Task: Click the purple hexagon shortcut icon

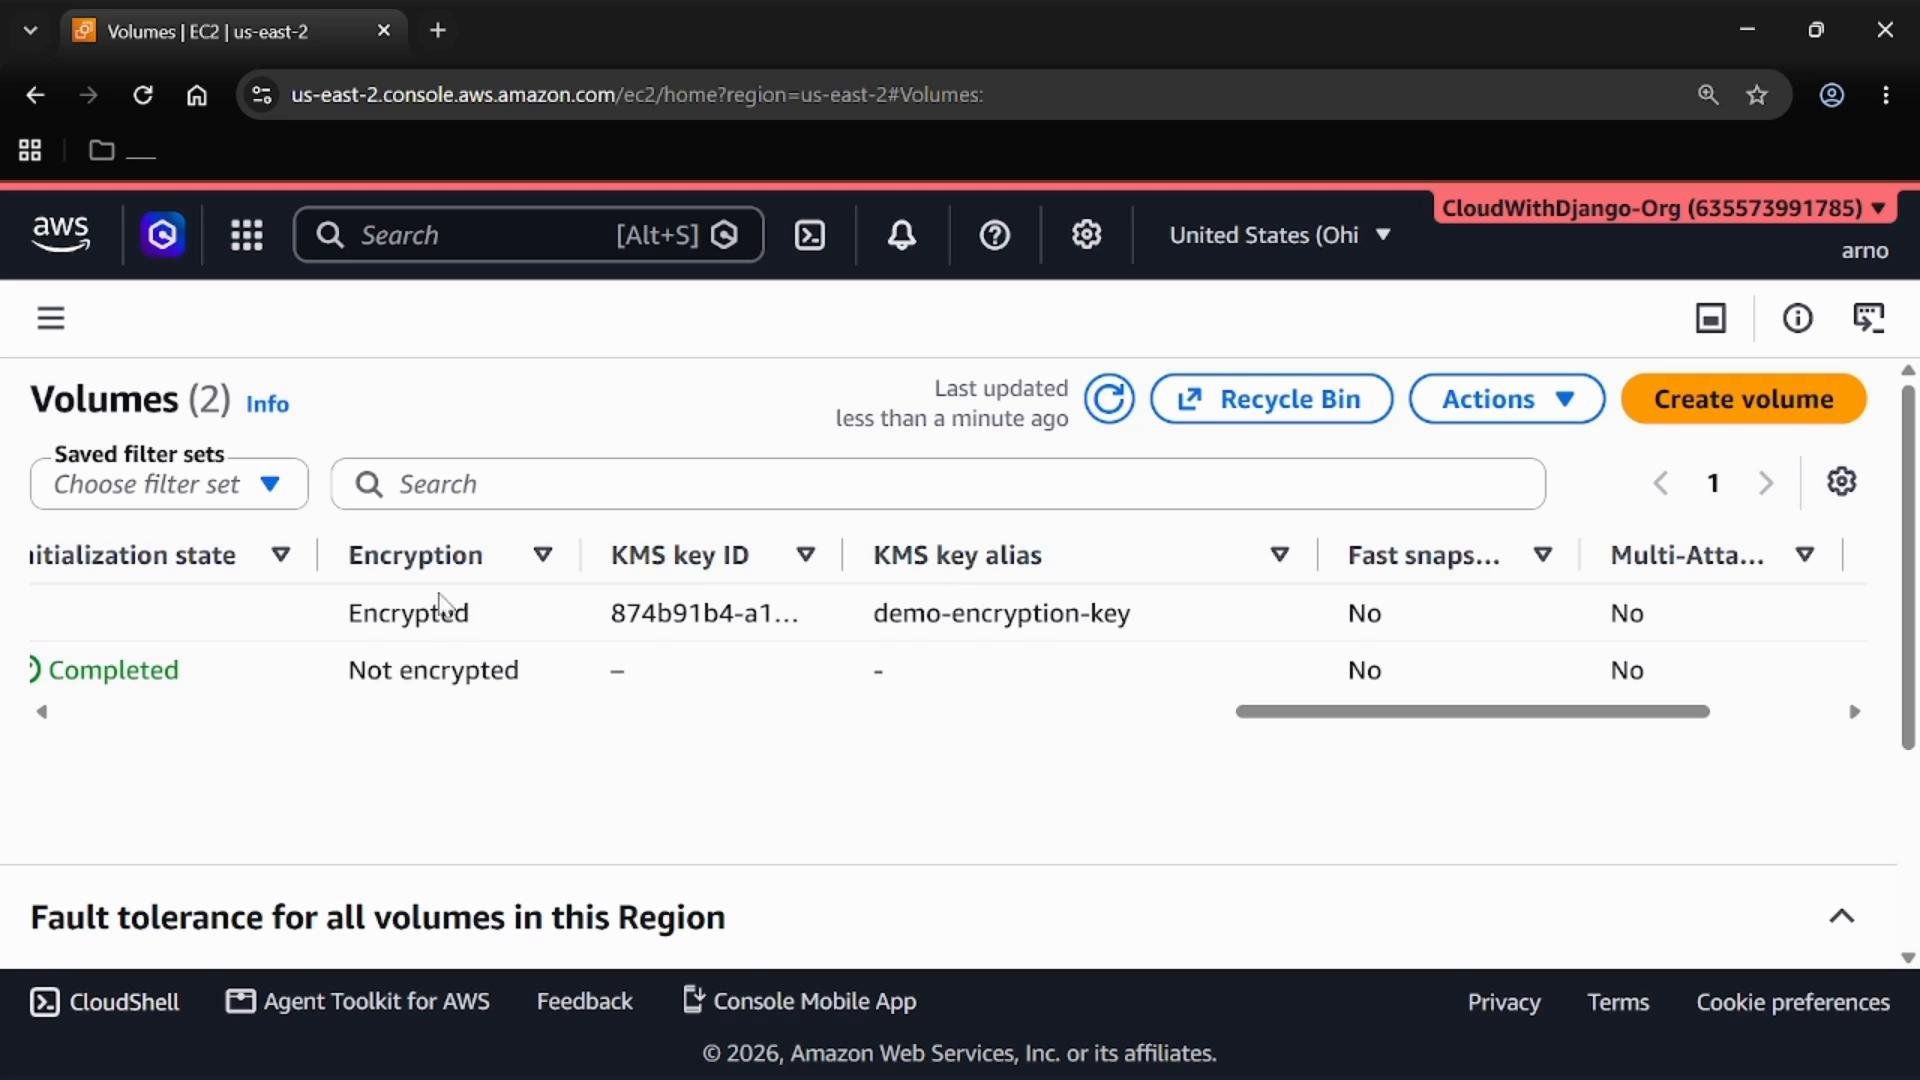Action: 162,235
